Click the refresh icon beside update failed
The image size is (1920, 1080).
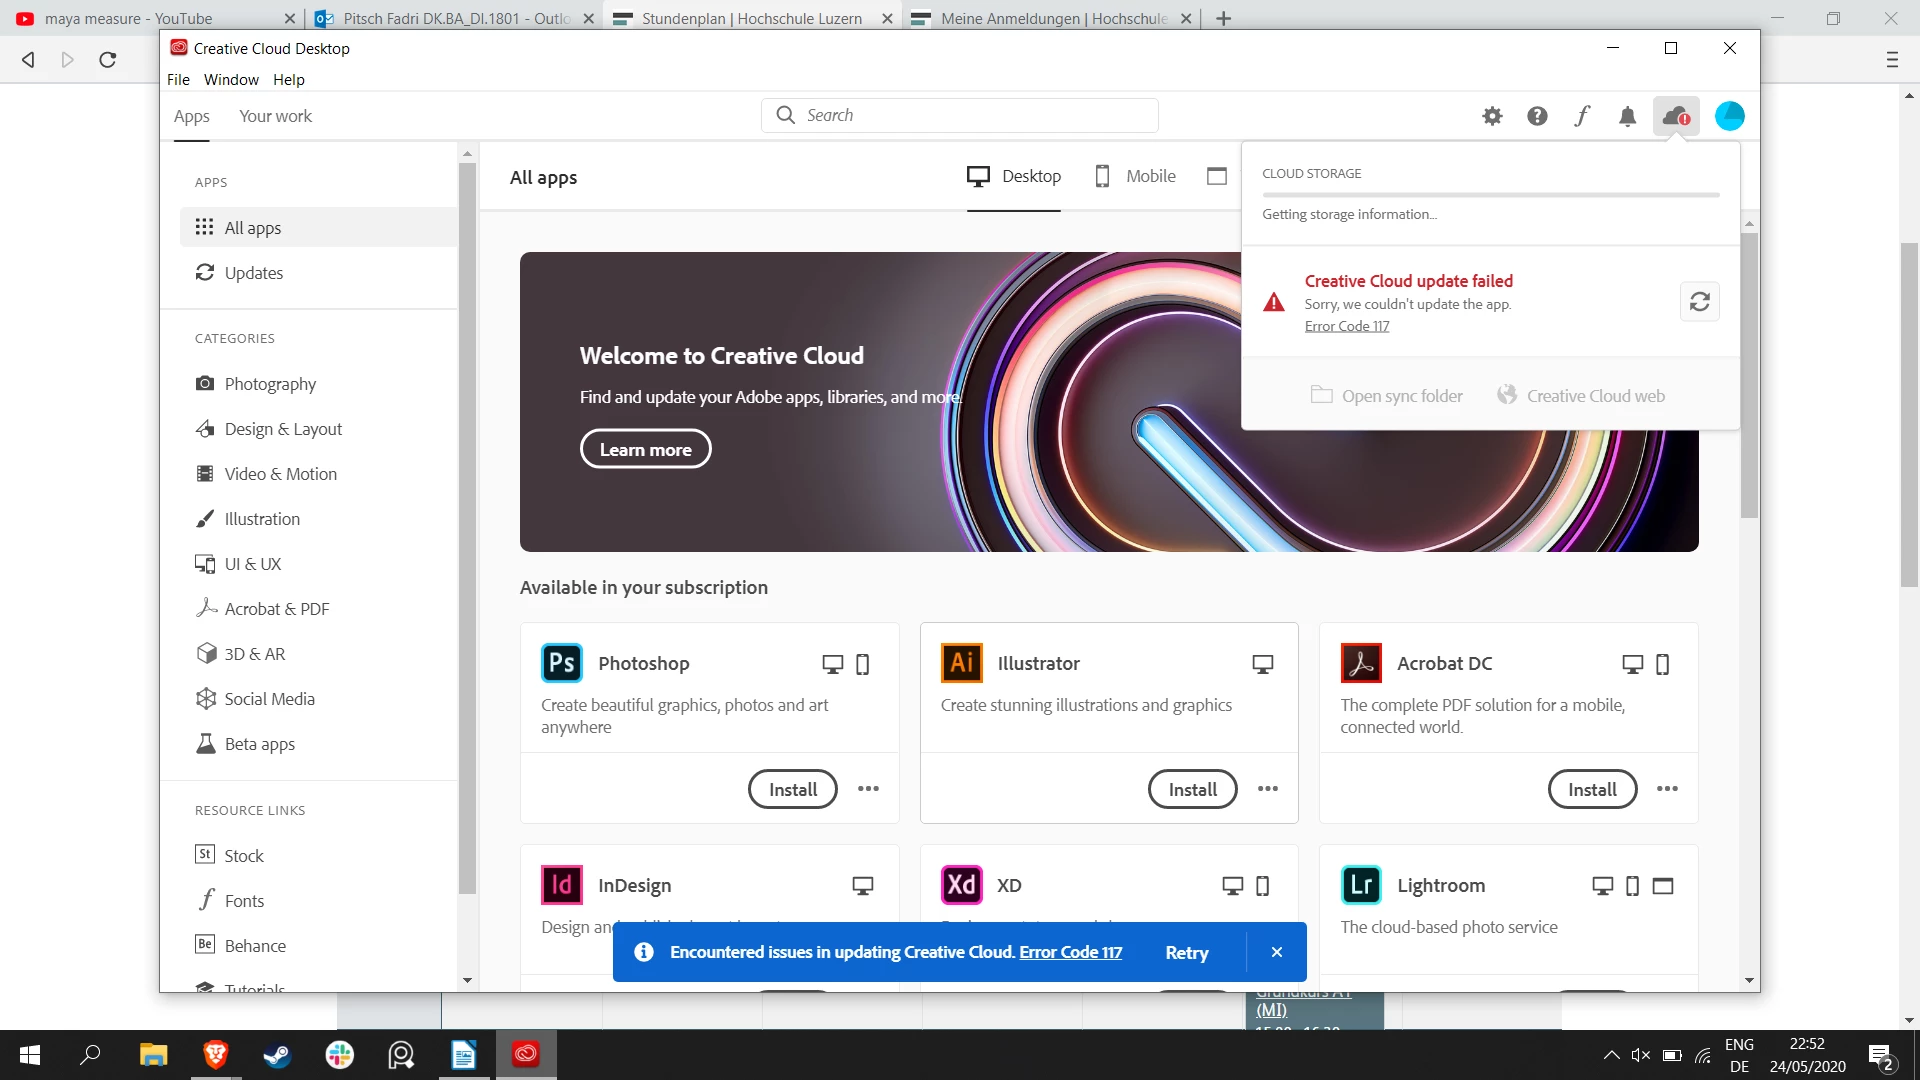1699,302
